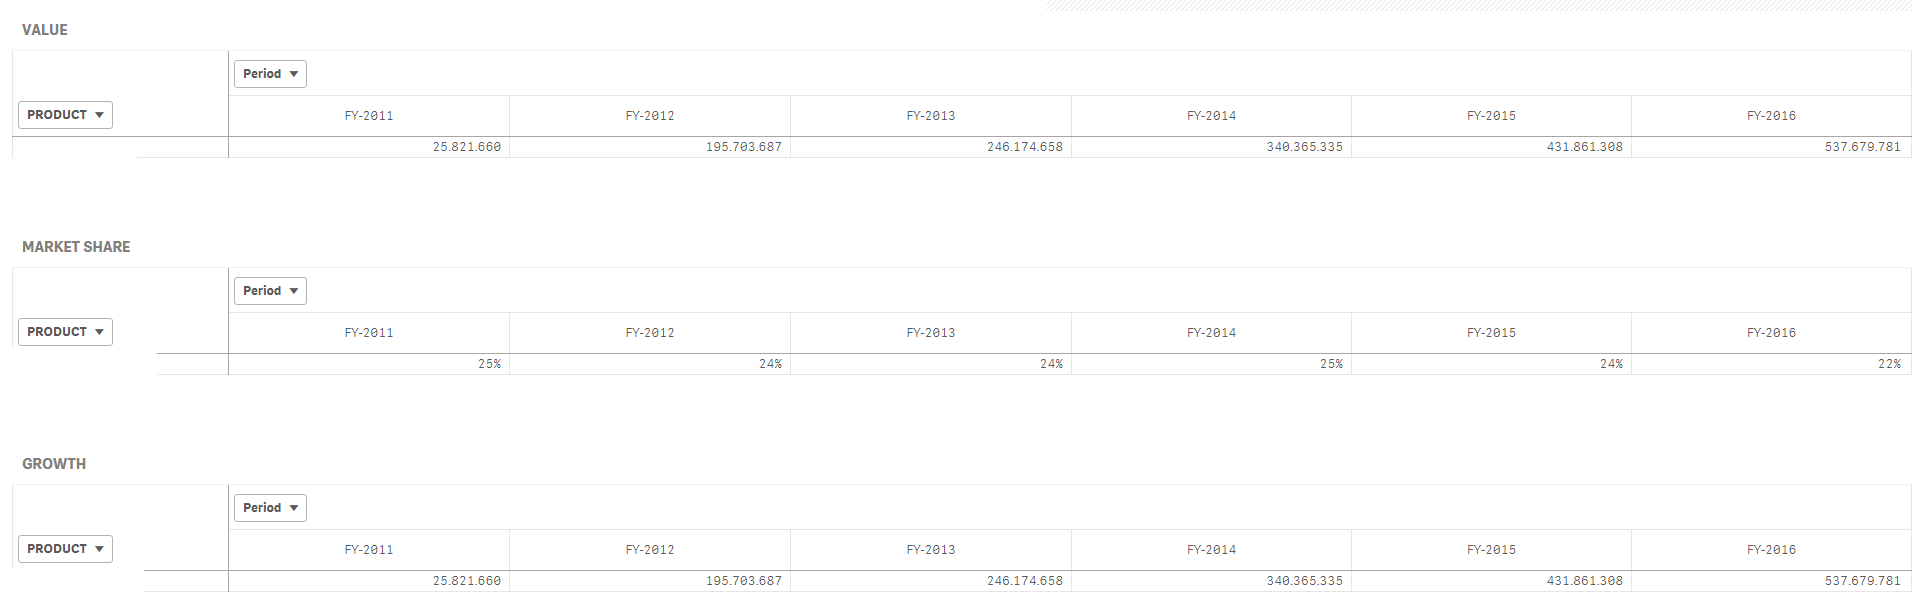Image resolution: width=1920 pixels, height=606 pixels.
Task: Click the 22% market share cell
Action: (x=1888, y=364)
